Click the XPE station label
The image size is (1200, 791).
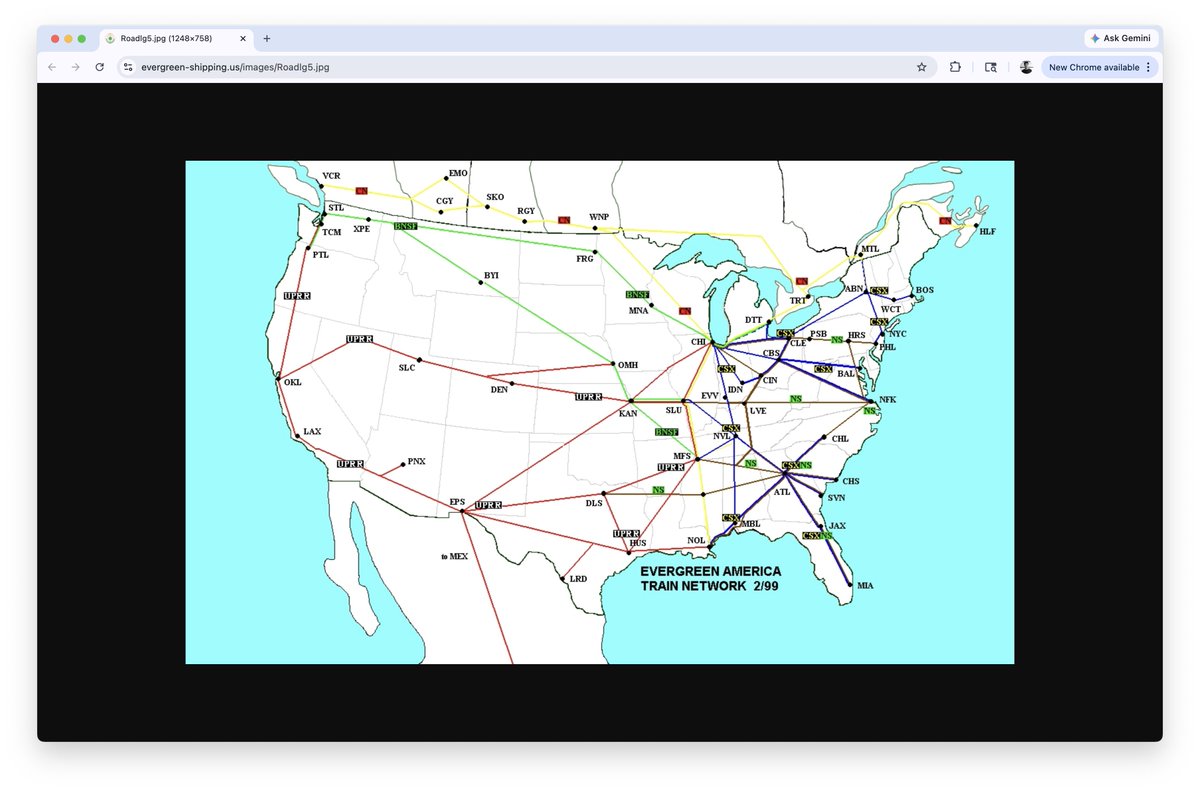[x=361, y=229]
